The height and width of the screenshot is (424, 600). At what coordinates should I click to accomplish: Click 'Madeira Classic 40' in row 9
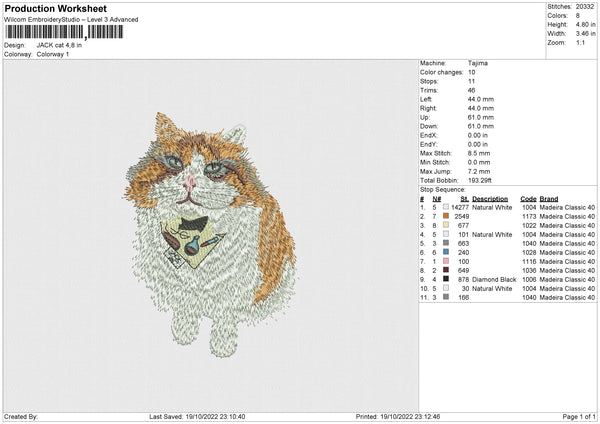click(567, 279)
